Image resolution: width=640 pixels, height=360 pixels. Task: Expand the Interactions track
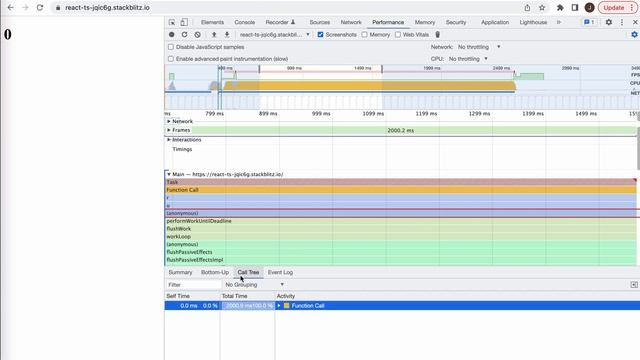tap(169, 140)
